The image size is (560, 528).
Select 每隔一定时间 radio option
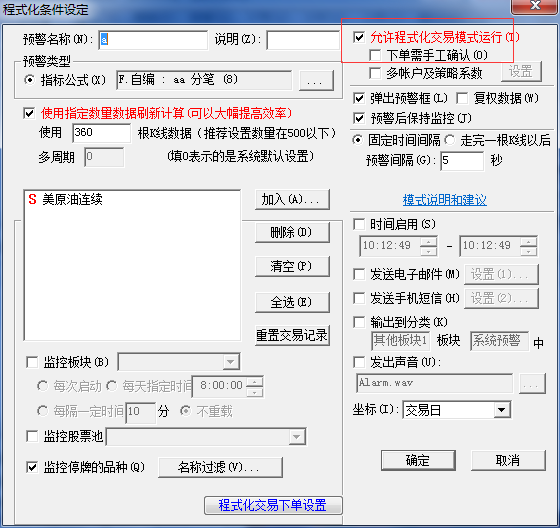[x=42, y=411]
